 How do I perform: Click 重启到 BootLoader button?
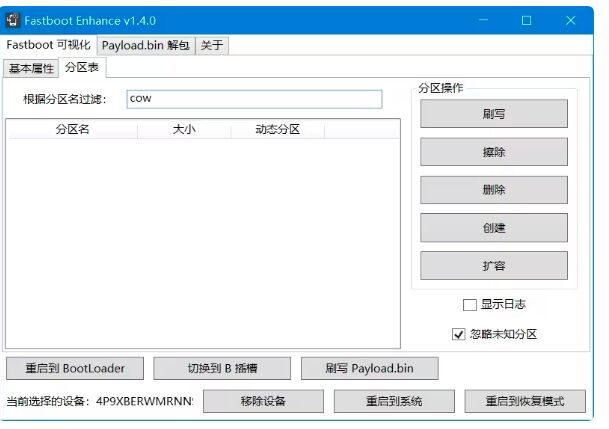coord(75,368)
